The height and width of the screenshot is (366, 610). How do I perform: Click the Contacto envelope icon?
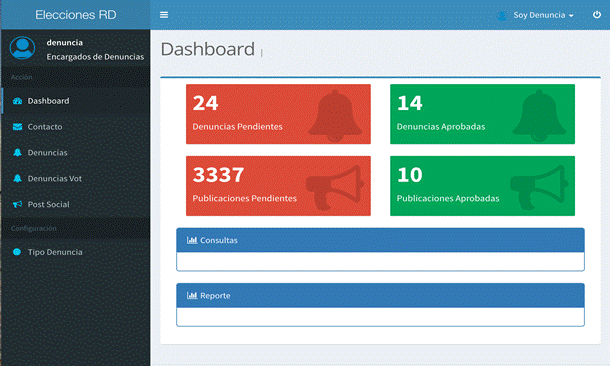(18, 127)
